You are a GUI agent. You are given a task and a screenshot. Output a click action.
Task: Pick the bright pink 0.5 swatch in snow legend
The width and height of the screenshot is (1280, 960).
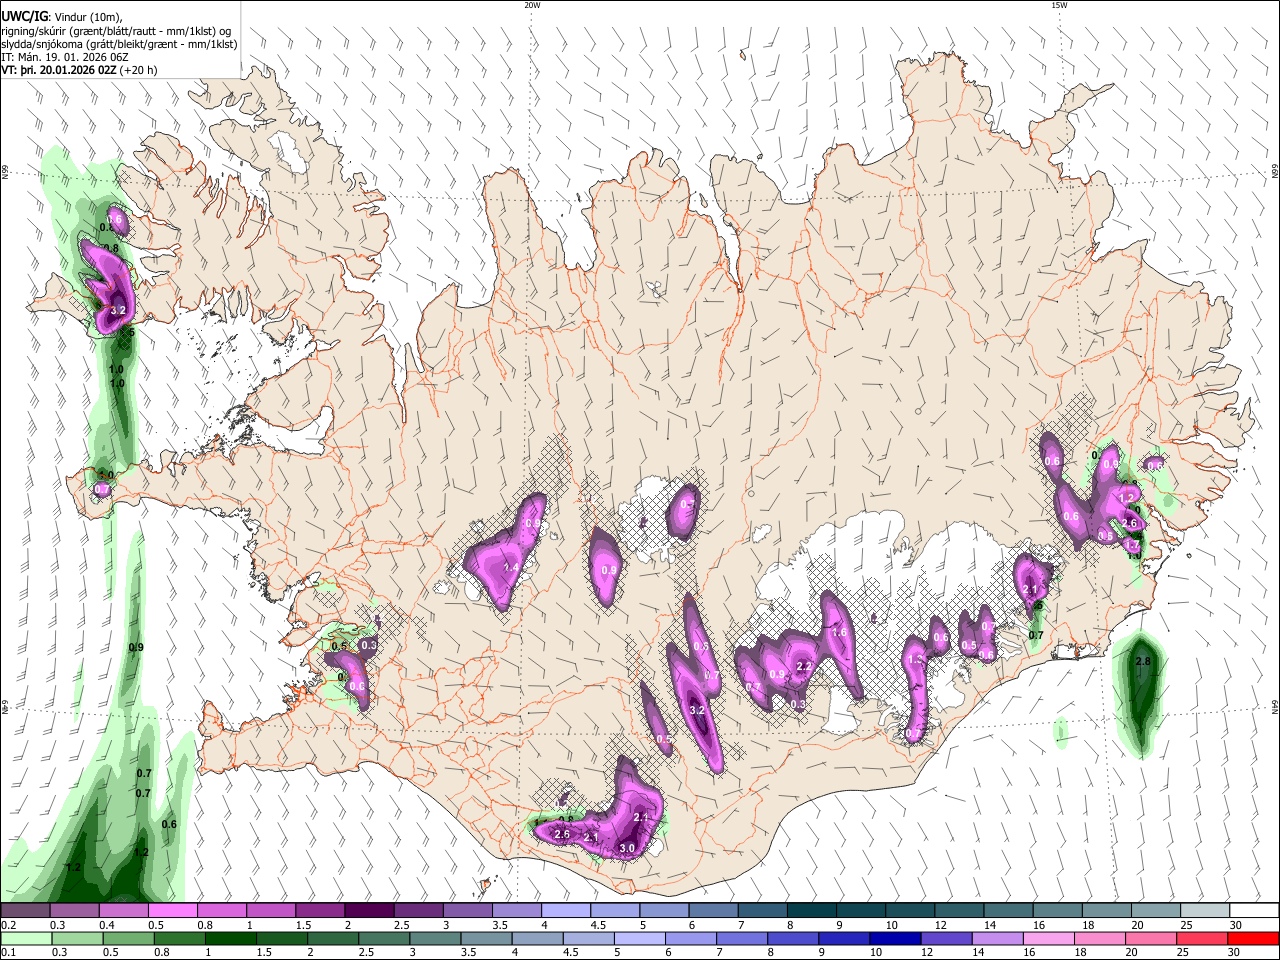(172, 911)
